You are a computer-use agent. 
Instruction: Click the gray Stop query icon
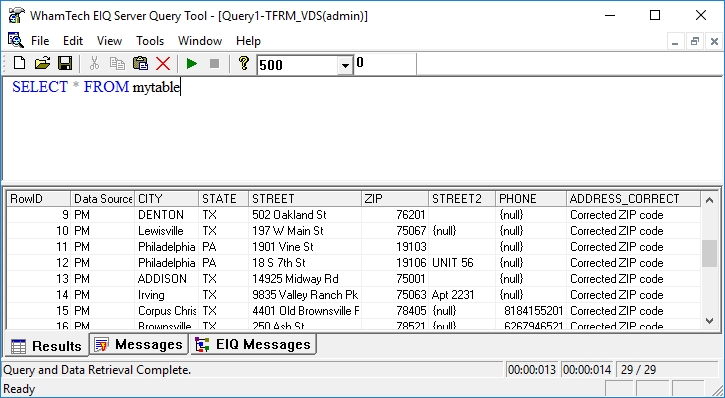pos(214,63)
